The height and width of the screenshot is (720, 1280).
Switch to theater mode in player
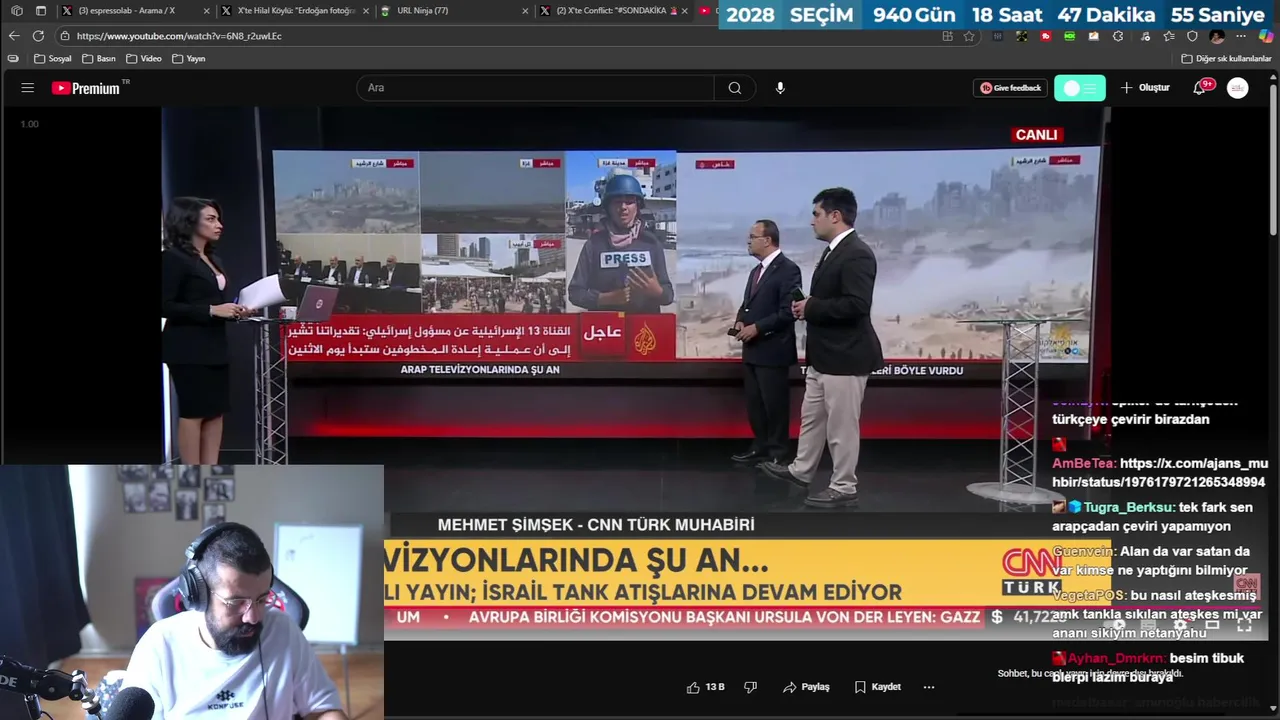click(1212, 625)
